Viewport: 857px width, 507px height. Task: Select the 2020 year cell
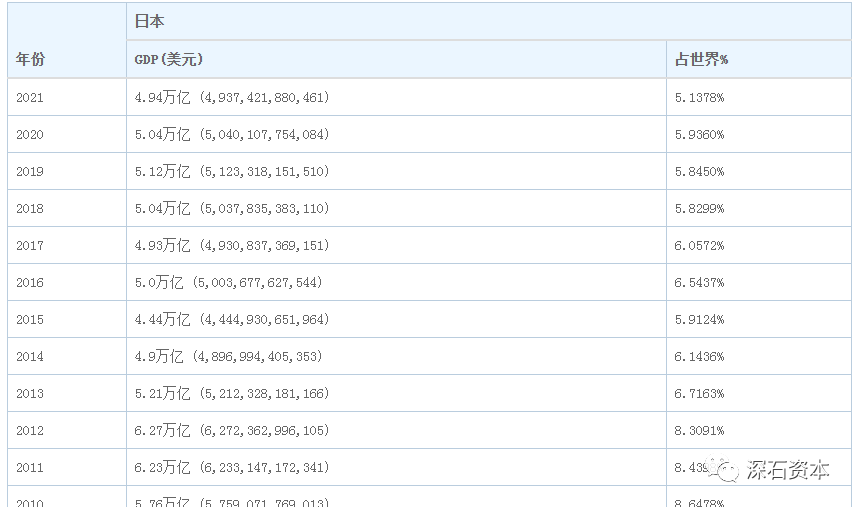tap(67, 134)
